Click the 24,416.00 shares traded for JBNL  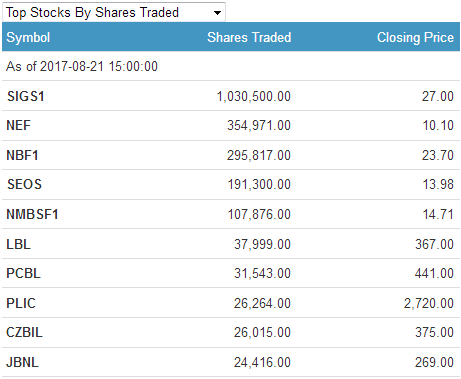tap(262, 362)
